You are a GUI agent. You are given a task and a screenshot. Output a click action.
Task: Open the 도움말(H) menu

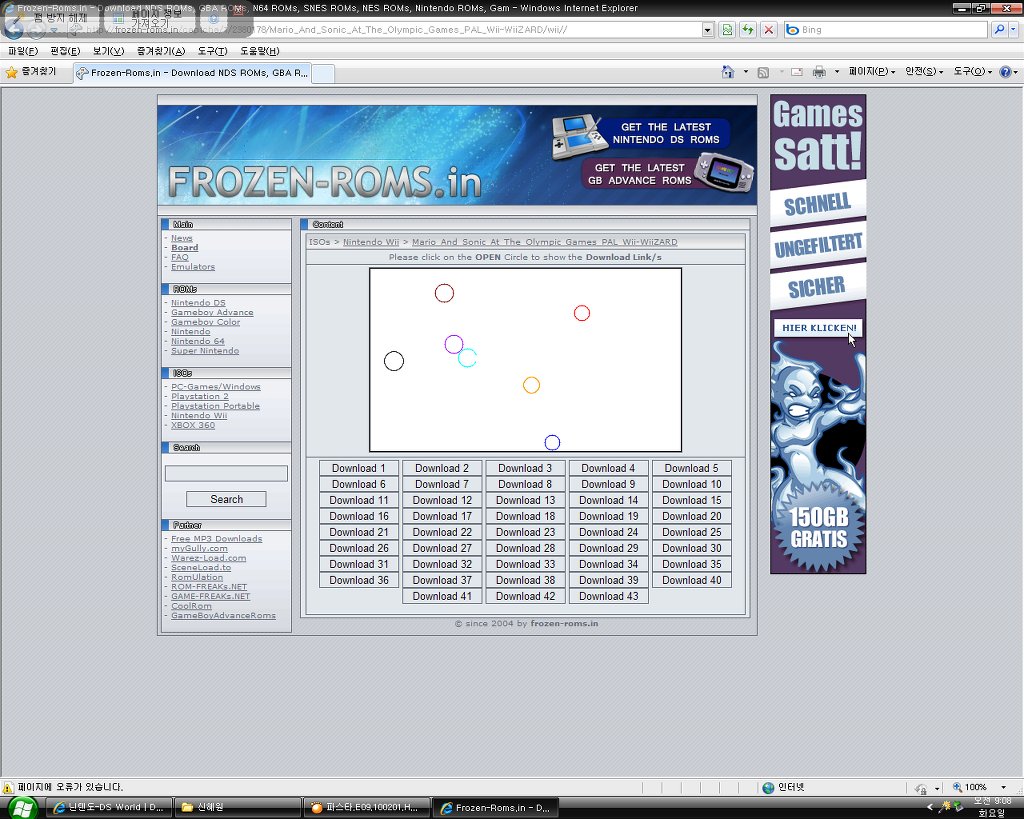point(259,51)
